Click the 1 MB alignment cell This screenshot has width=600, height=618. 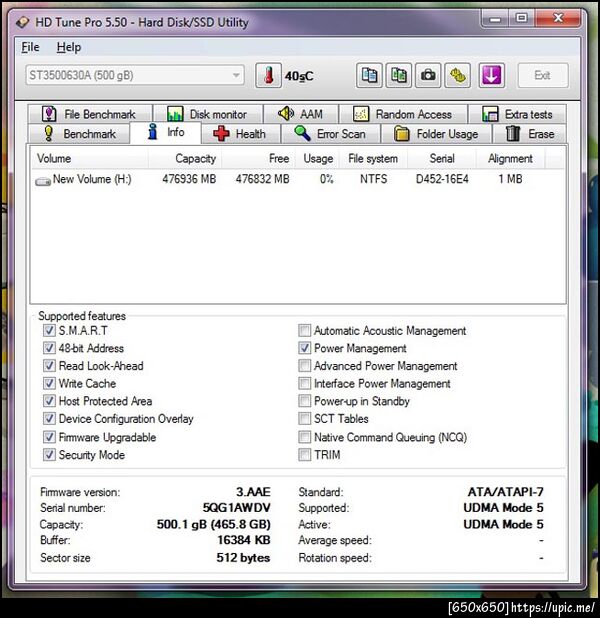[x=510, y=179]
